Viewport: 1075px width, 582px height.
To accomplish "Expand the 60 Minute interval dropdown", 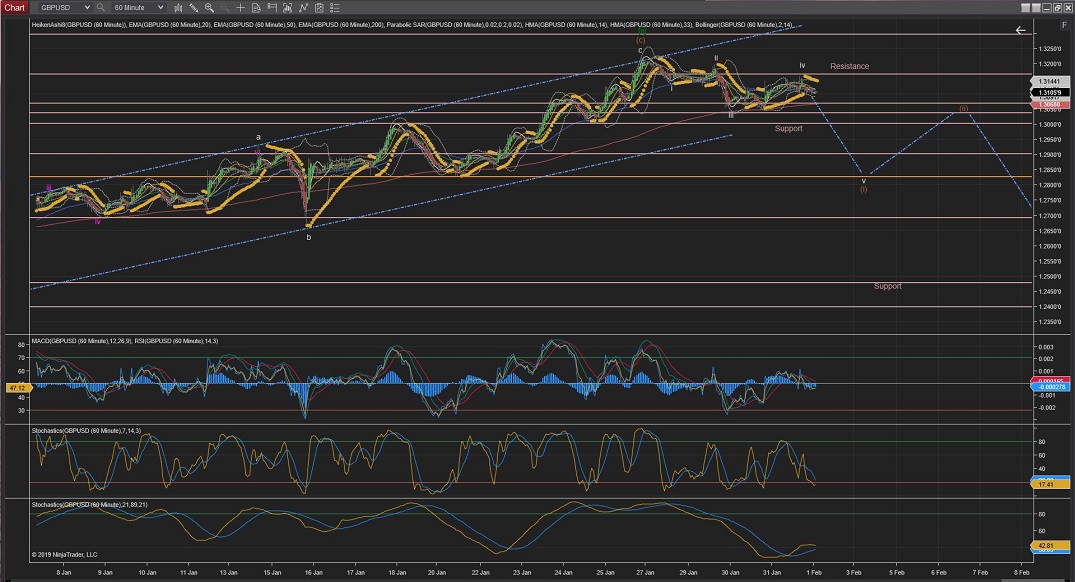I will [160, 7].
